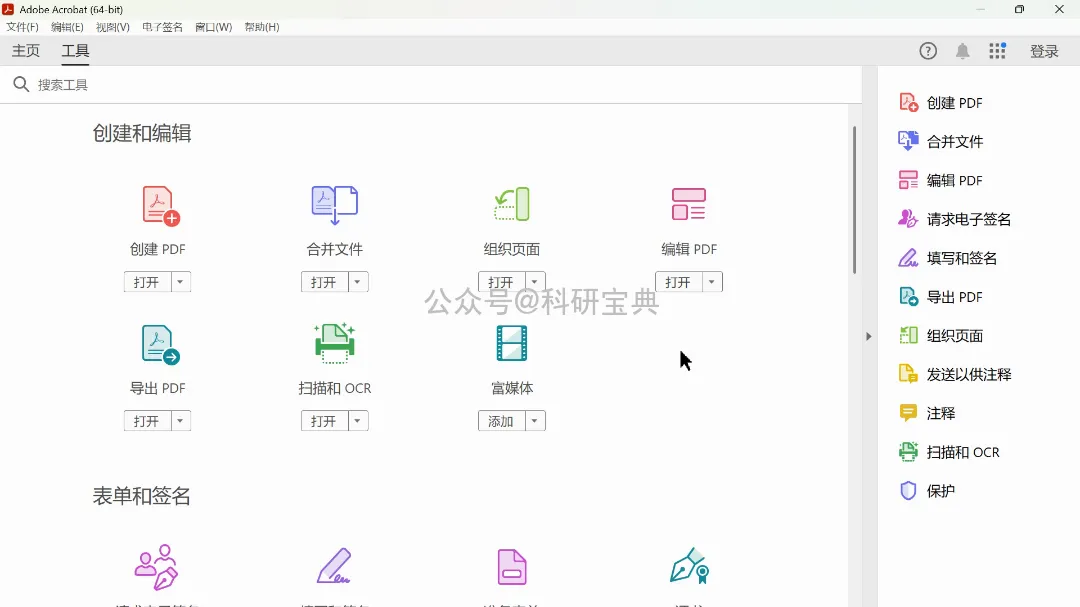Minimize the Acrobat window
Screen dimensions: 1080x607
tap(980, 9)
